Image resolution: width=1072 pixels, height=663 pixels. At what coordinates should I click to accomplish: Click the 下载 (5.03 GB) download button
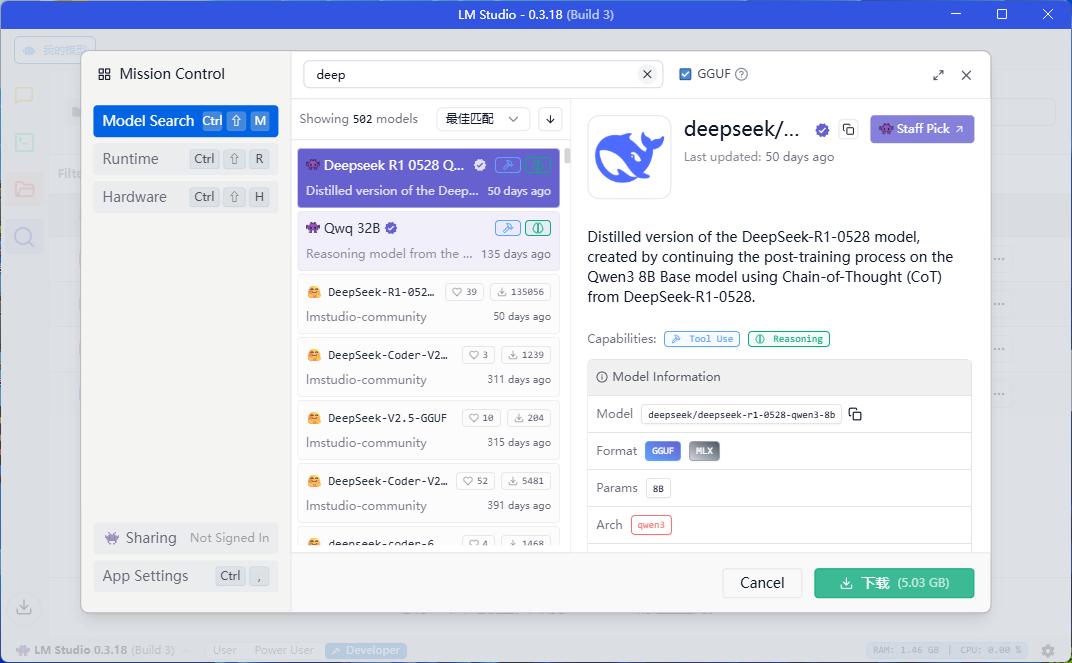point(894,583)
